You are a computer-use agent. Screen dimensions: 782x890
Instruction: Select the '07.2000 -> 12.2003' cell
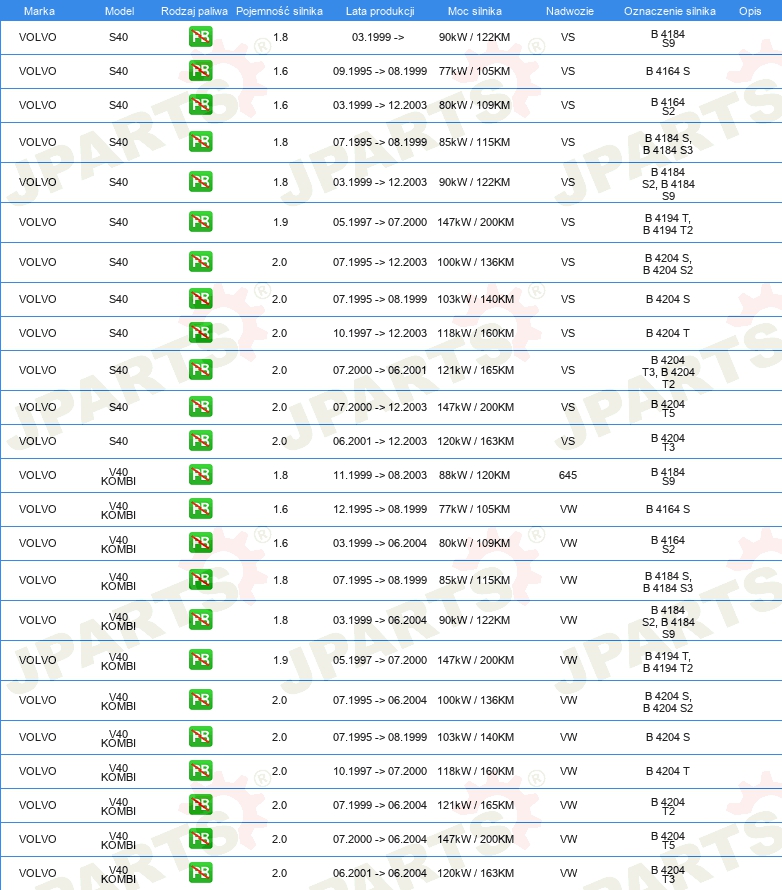[380, 407]
